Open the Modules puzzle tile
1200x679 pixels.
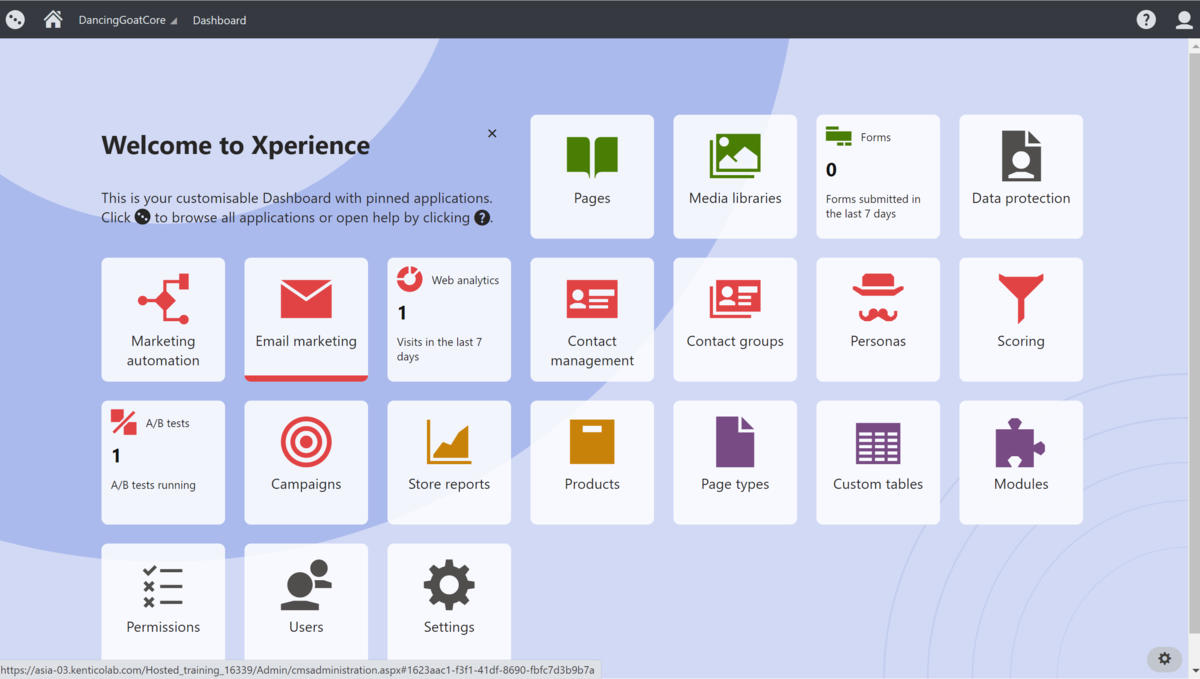click(x=1021, y=462)
